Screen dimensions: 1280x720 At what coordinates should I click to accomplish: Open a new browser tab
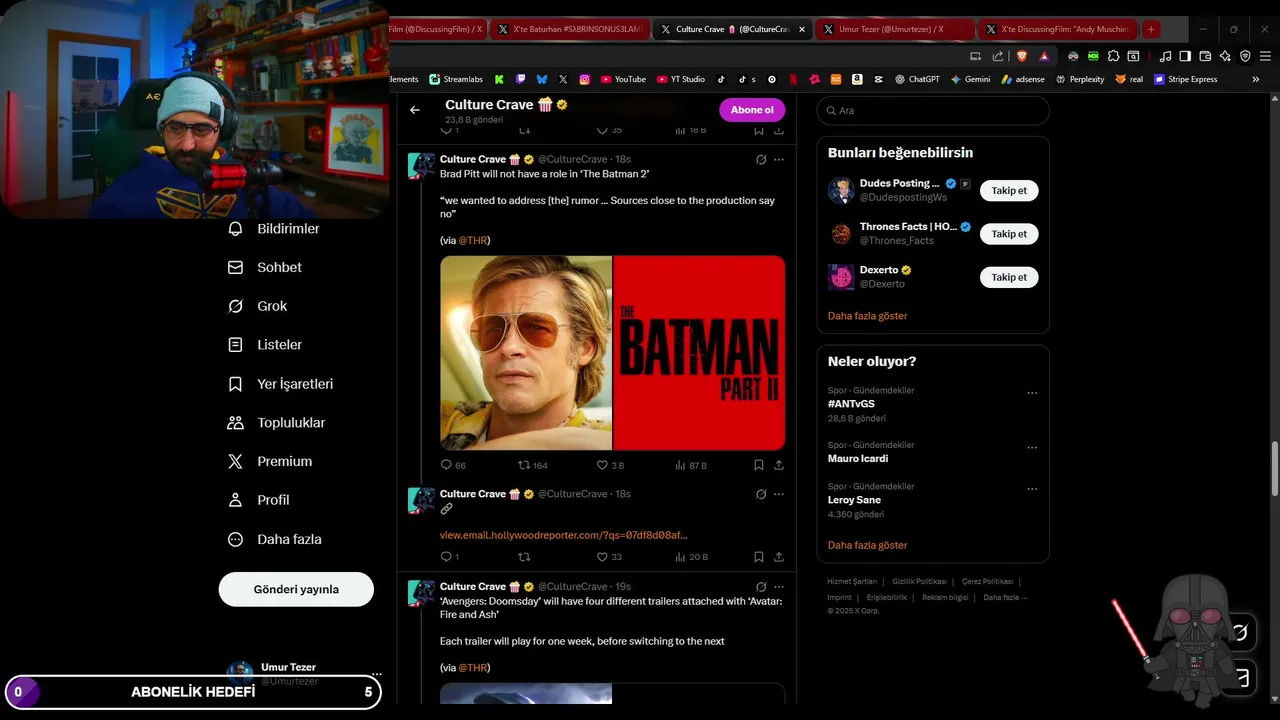coord(1151,29)
